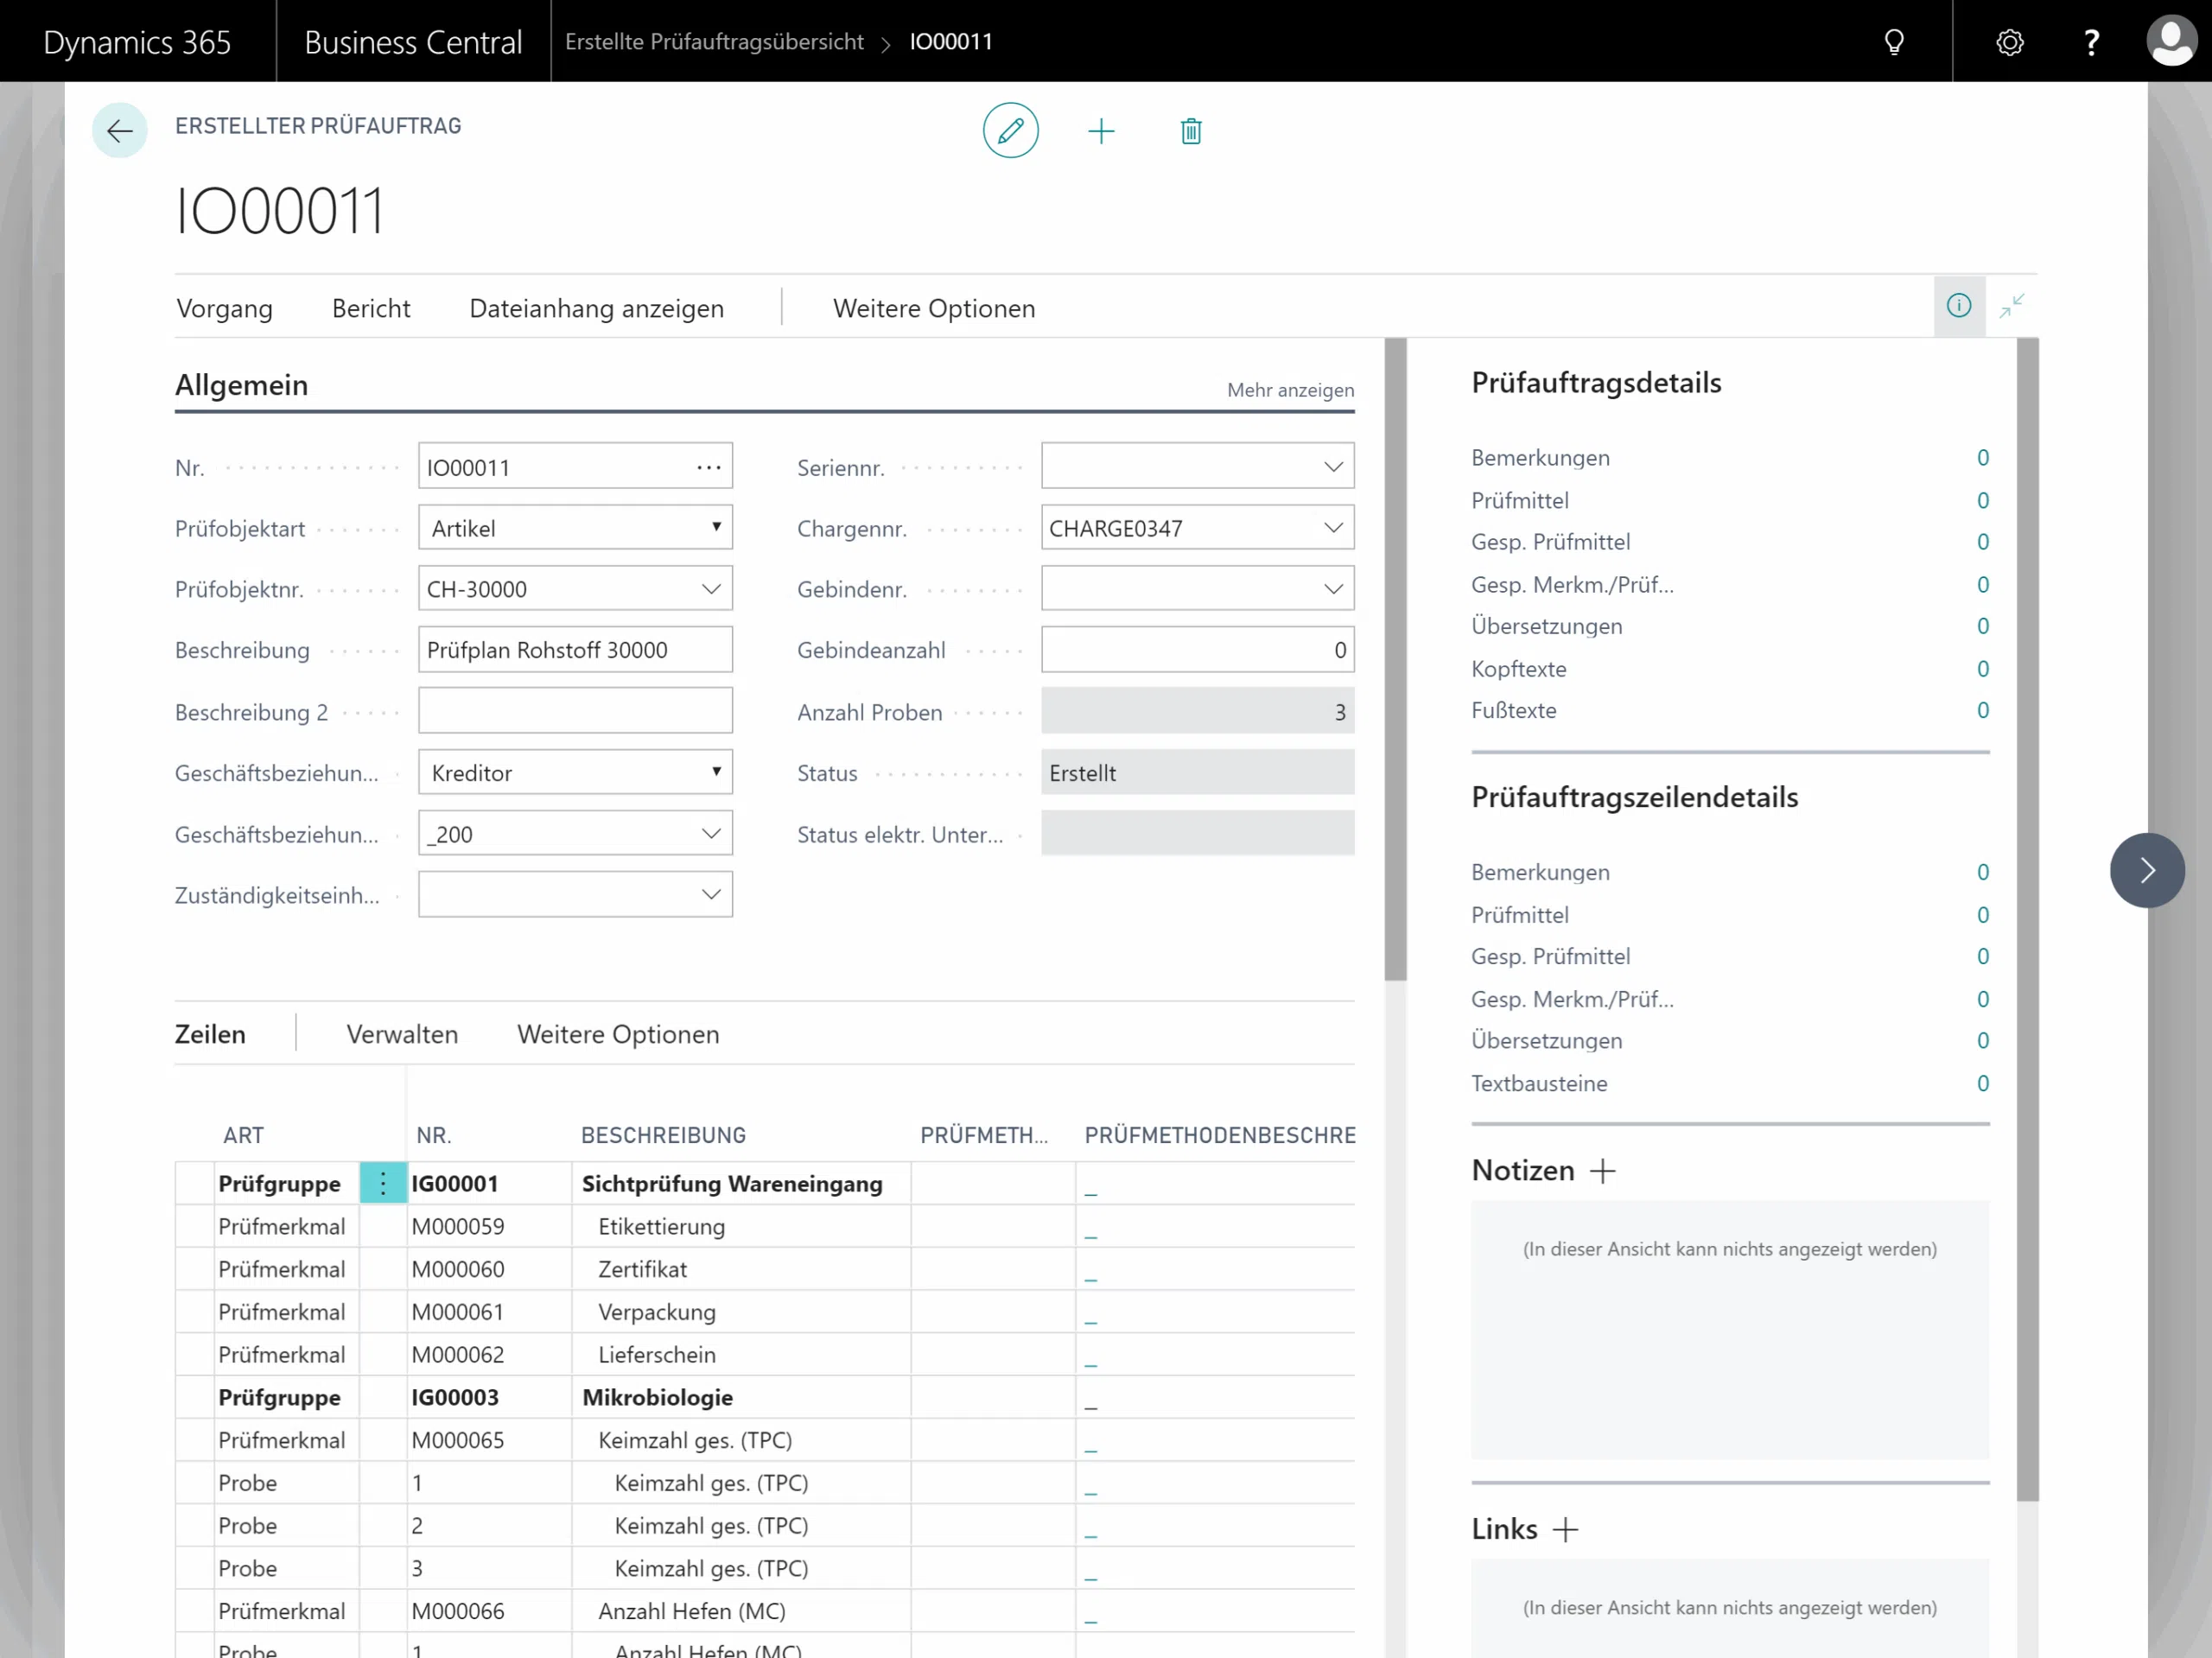2212x1658 pixels.
Task: Click the BESCHREIBUNG column header
Action: (663, 1135)
